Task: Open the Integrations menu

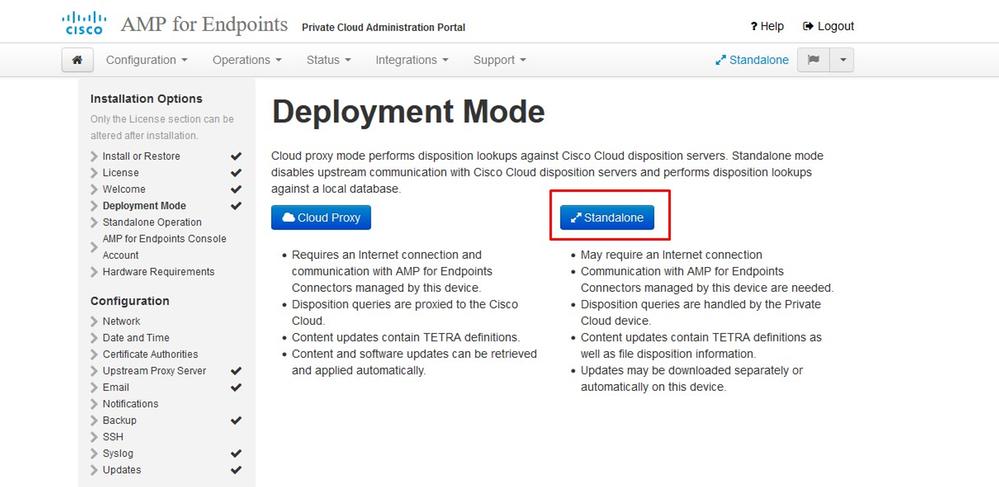Action: pos(412,60)
